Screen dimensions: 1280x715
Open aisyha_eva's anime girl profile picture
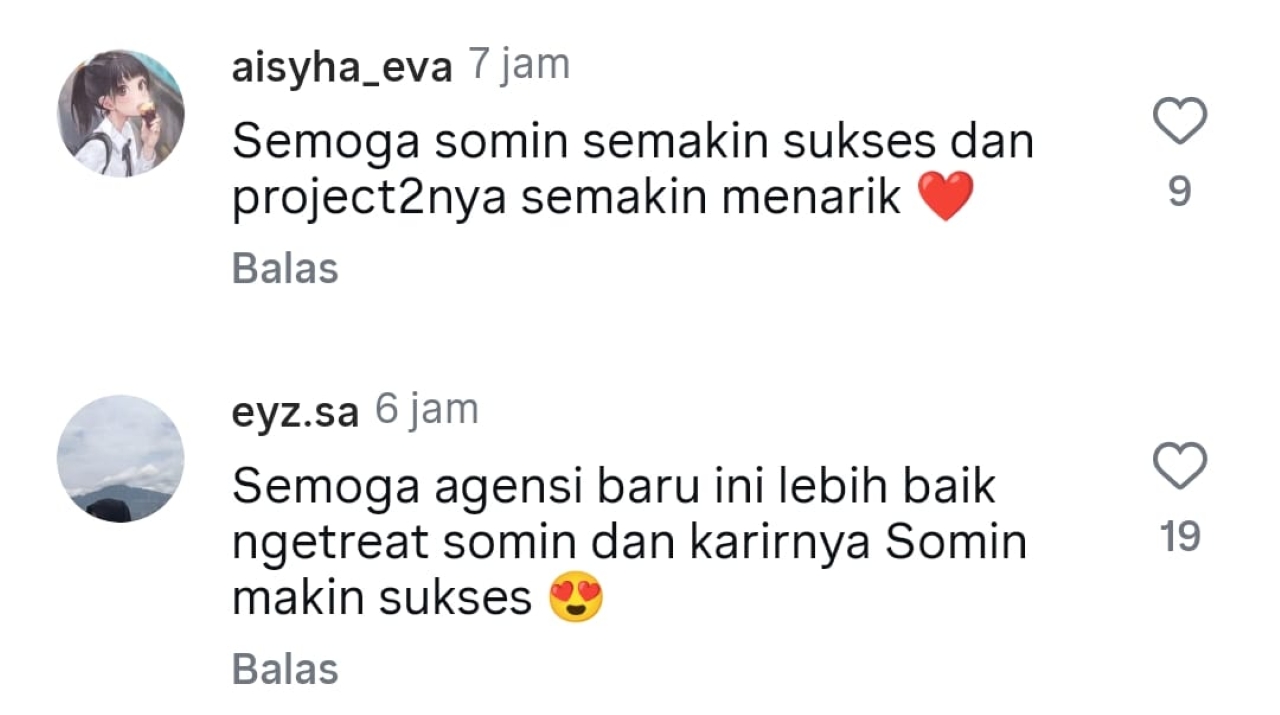pos(121,114)
